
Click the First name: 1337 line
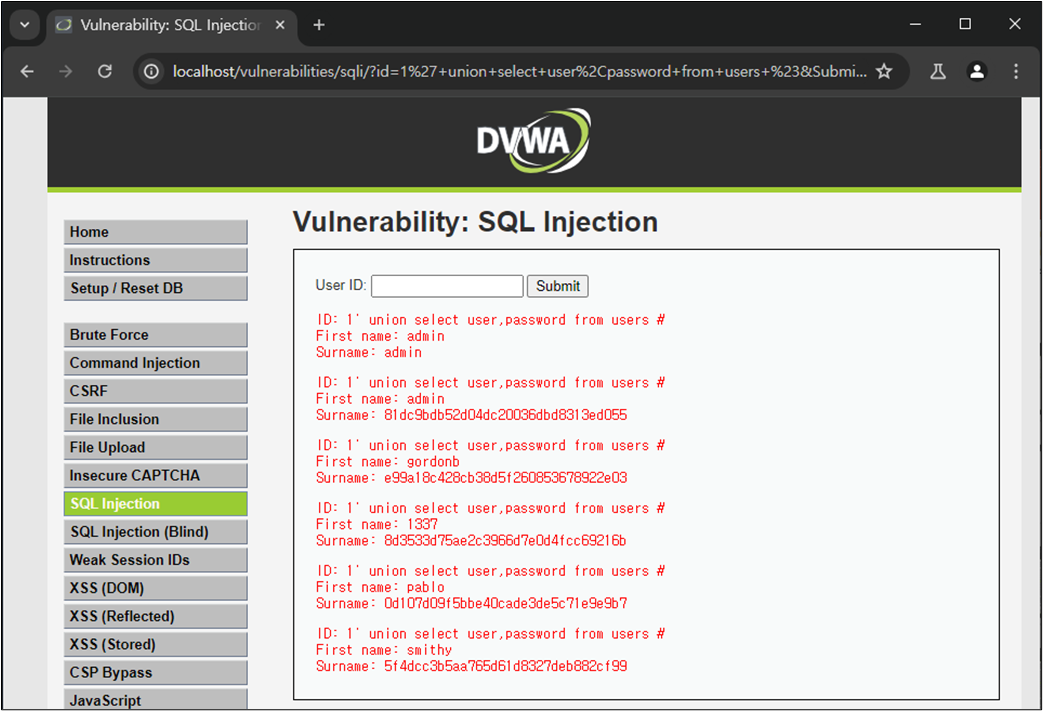point(376,524)
